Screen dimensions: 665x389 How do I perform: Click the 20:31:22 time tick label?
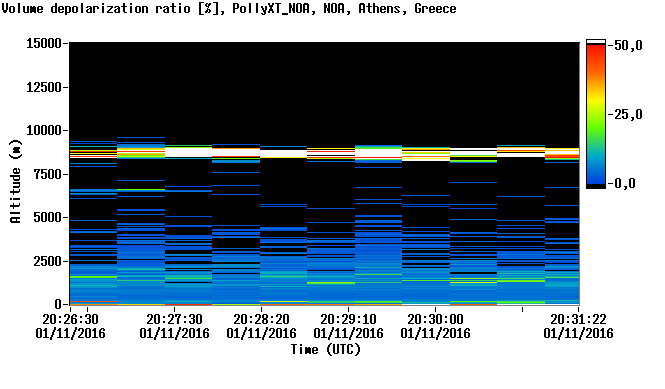pos(578,326)
